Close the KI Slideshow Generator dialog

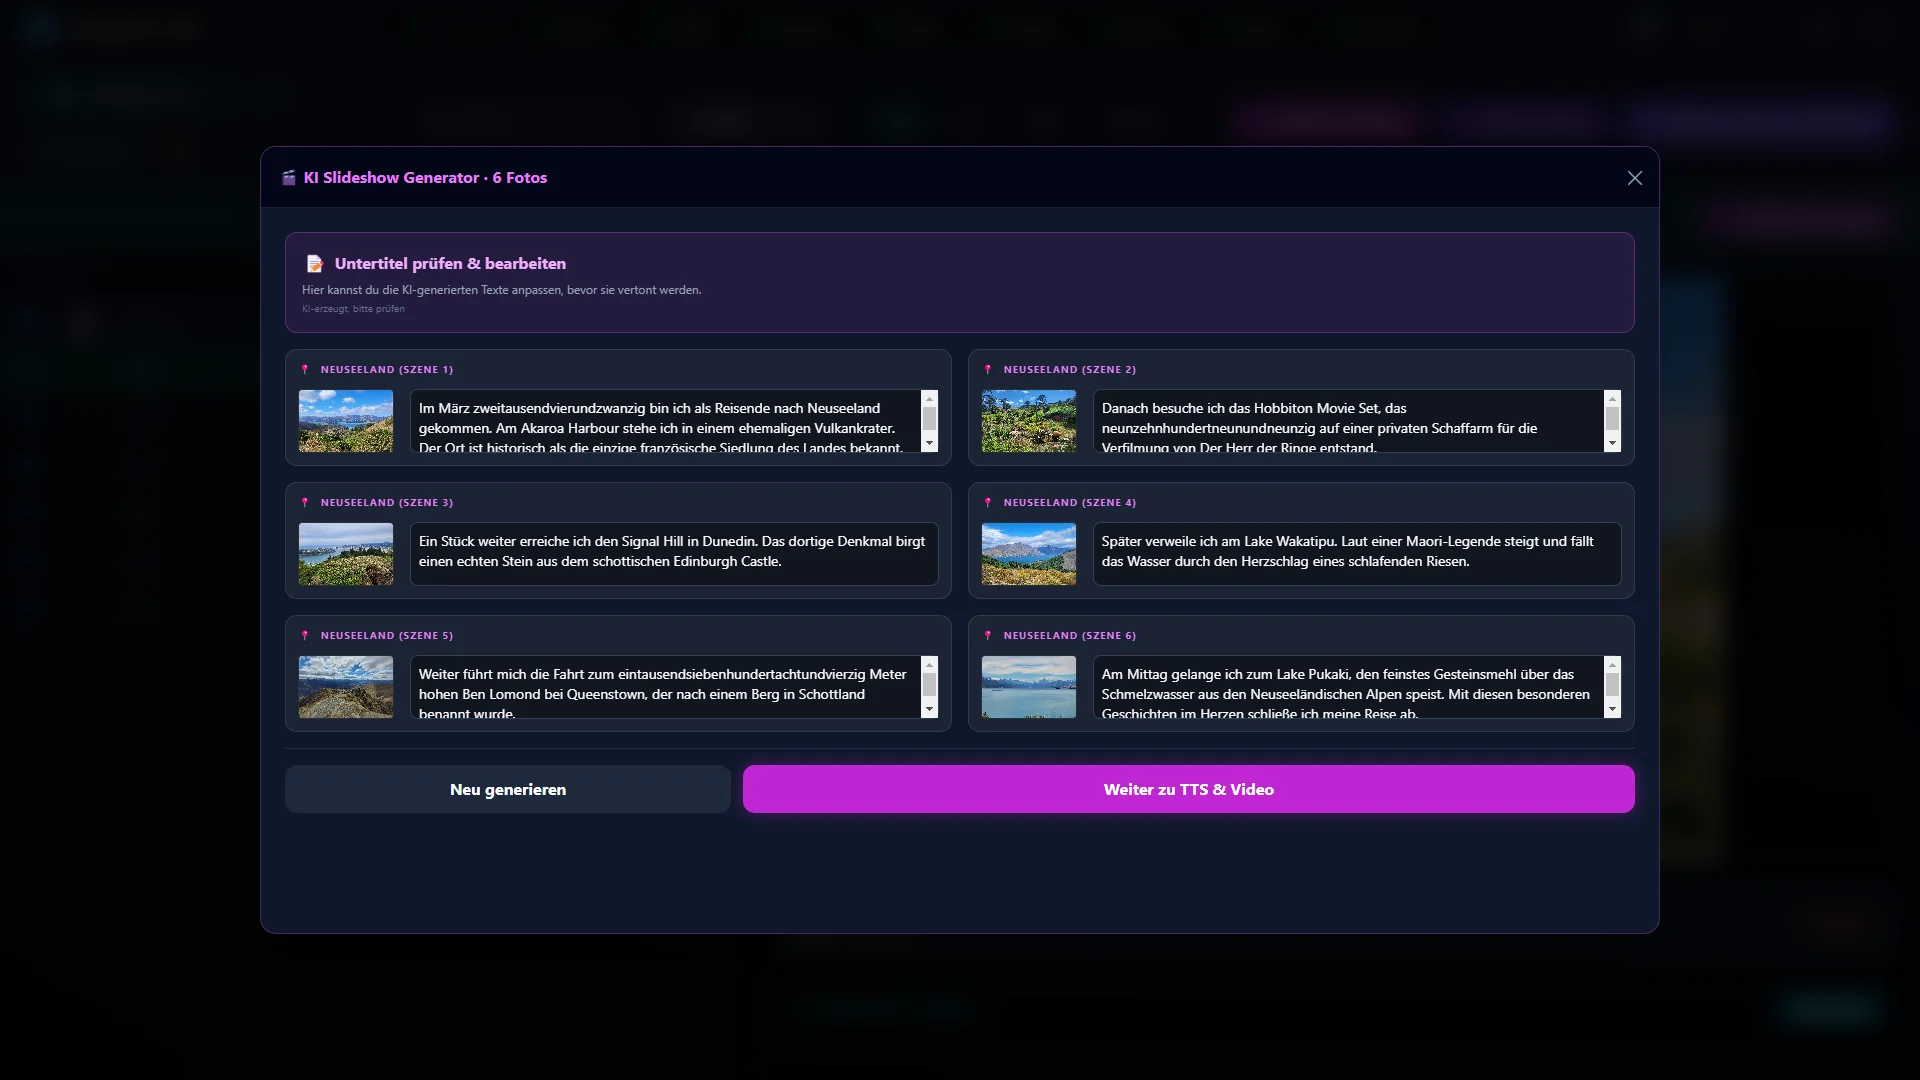click(1635, 178)
